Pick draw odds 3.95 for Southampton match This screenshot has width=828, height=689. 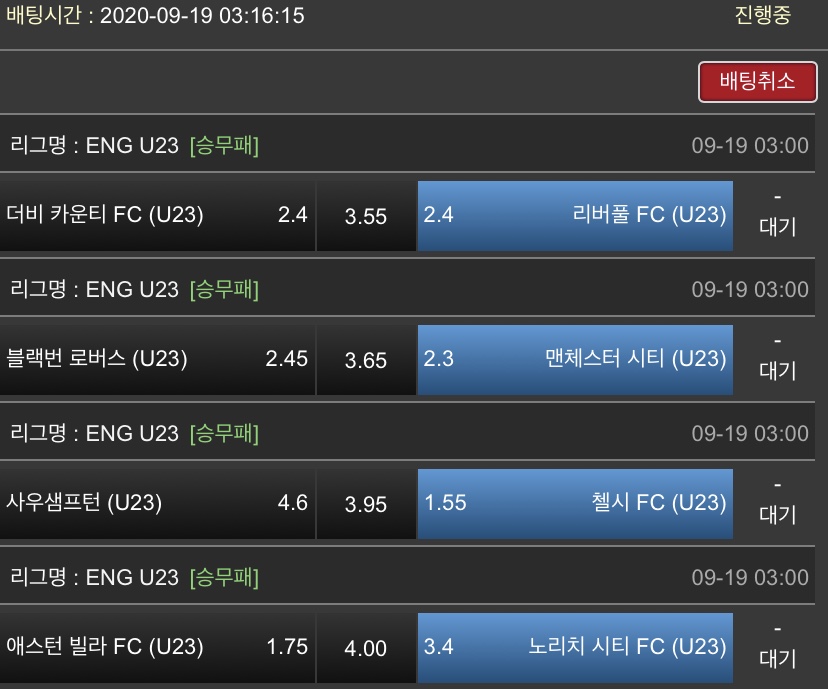[x=366, y=504]
